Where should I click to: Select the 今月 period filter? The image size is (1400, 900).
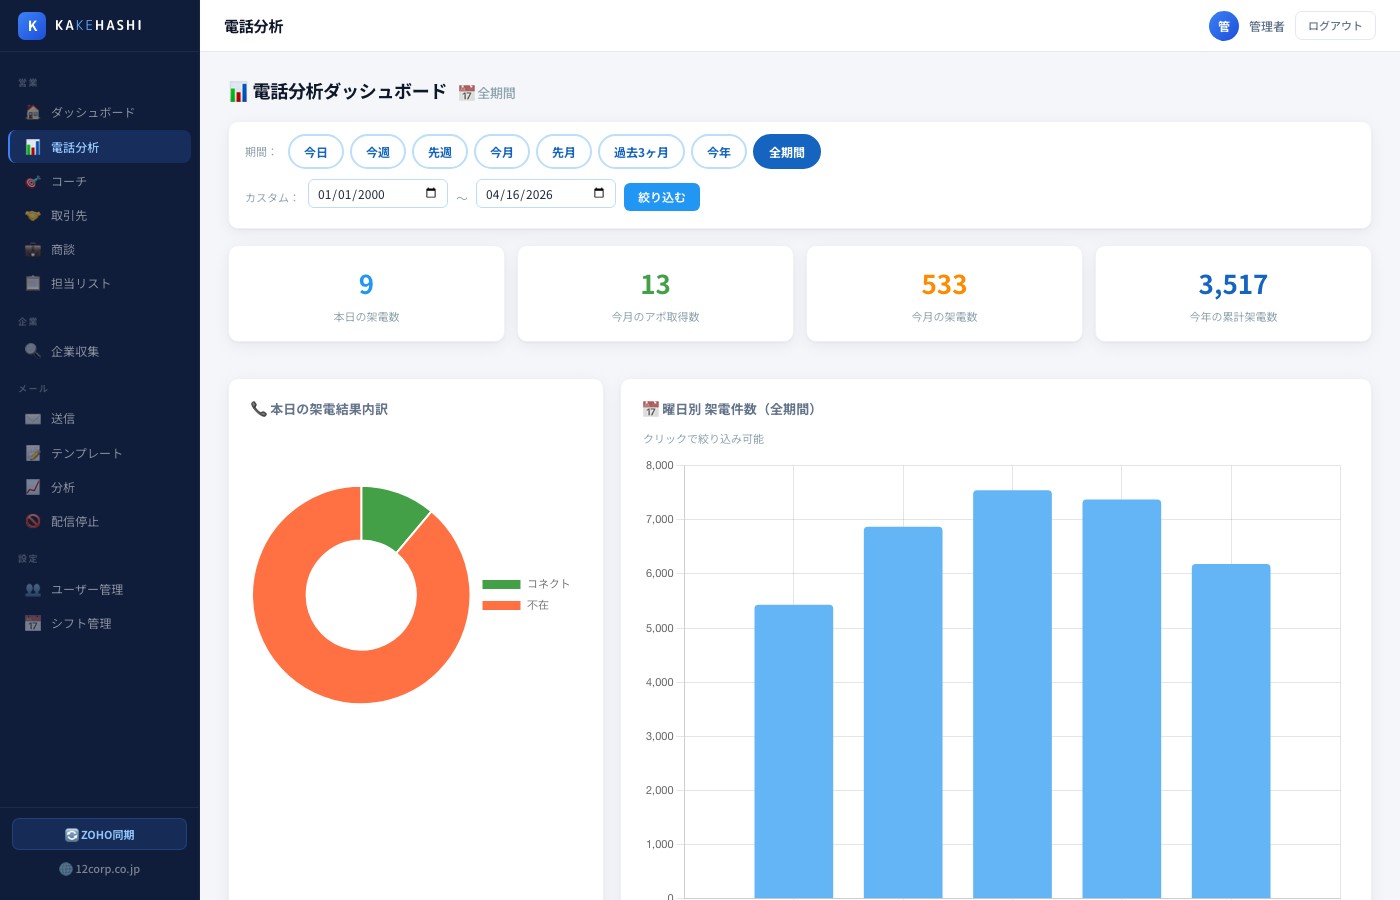point(502,151)
